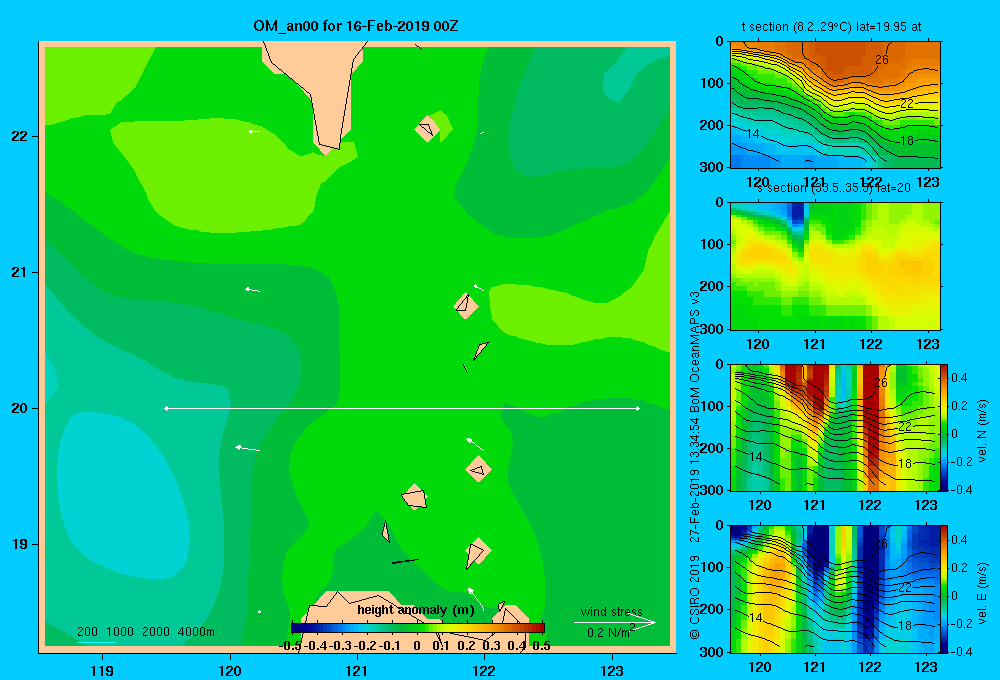This screenshot has height=680, width=1000.
Task: Select the 't section (8.2..29°C) lat=19.95' heading
Action: [x=830, y=27]
